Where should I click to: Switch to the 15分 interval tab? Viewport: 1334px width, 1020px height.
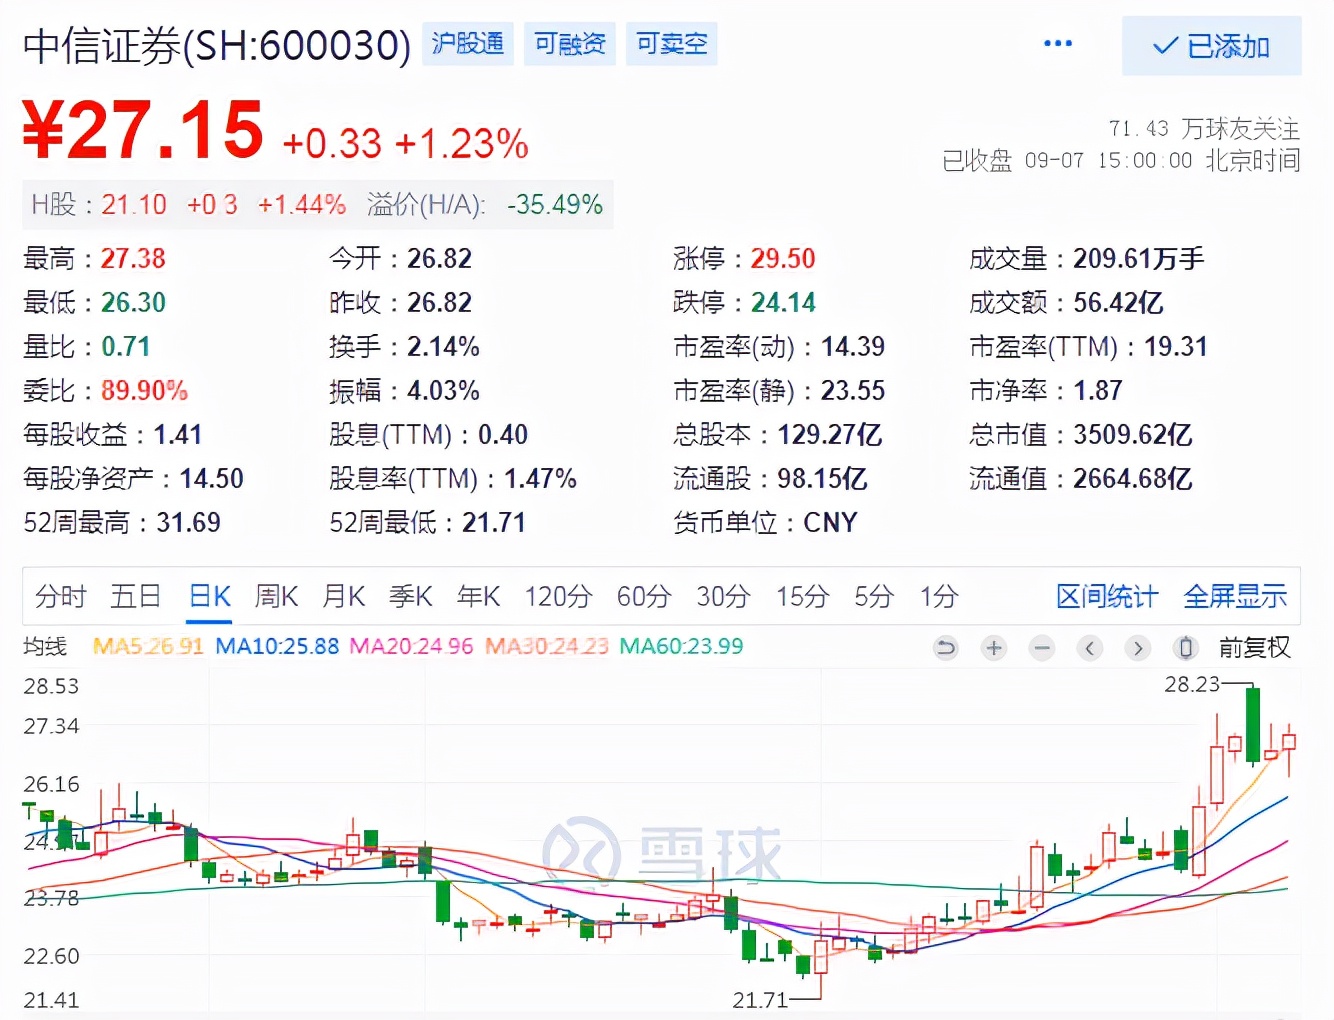(x=802, y=596)
